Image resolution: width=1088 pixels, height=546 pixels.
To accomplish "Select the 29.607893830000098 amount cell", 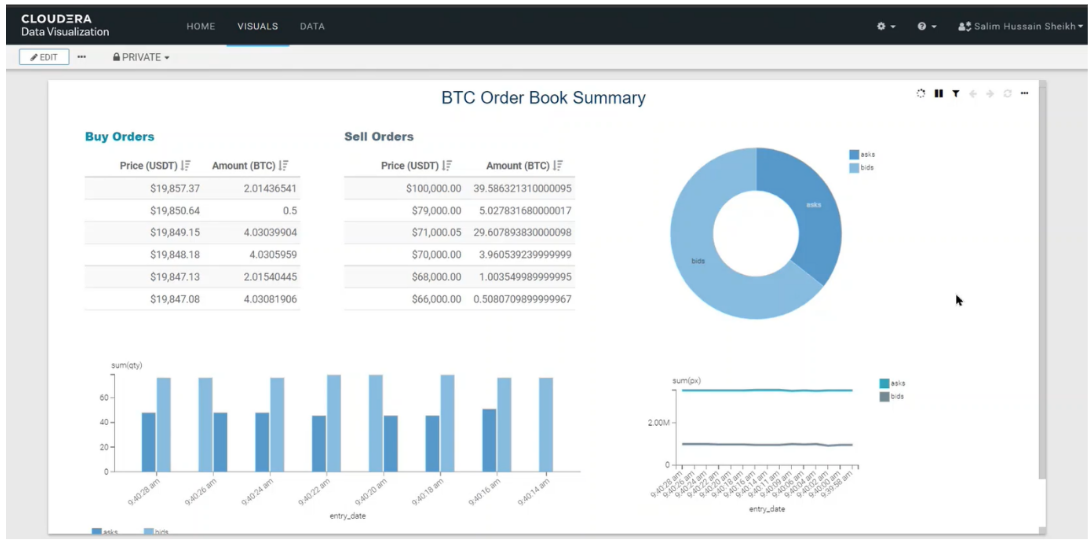I will [x=522, y=232].
